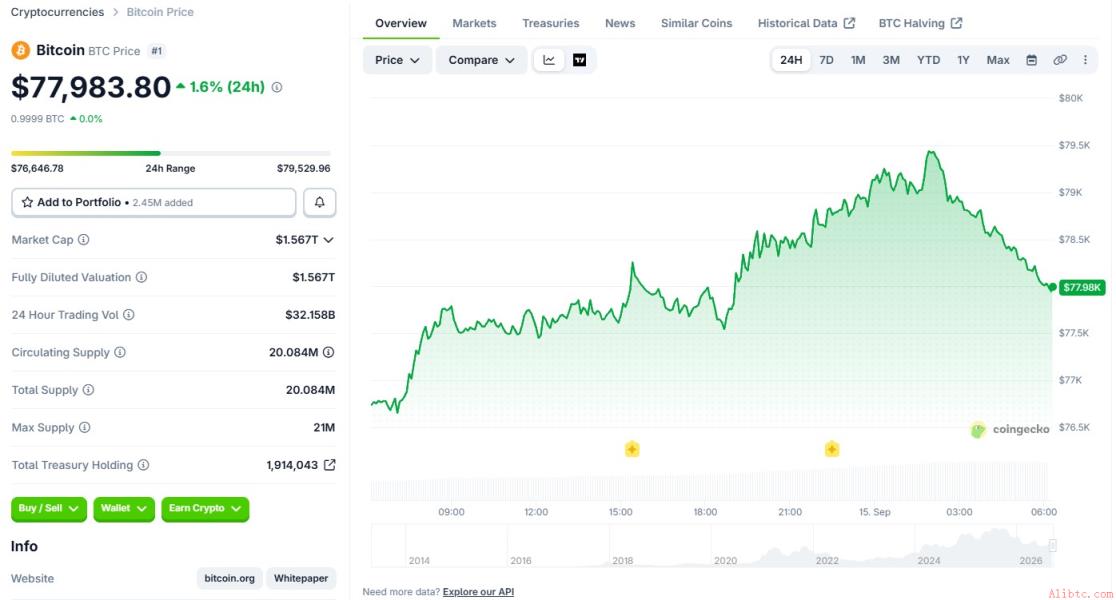
Task: Open Historical Data tab
Action: pos(806,23)
